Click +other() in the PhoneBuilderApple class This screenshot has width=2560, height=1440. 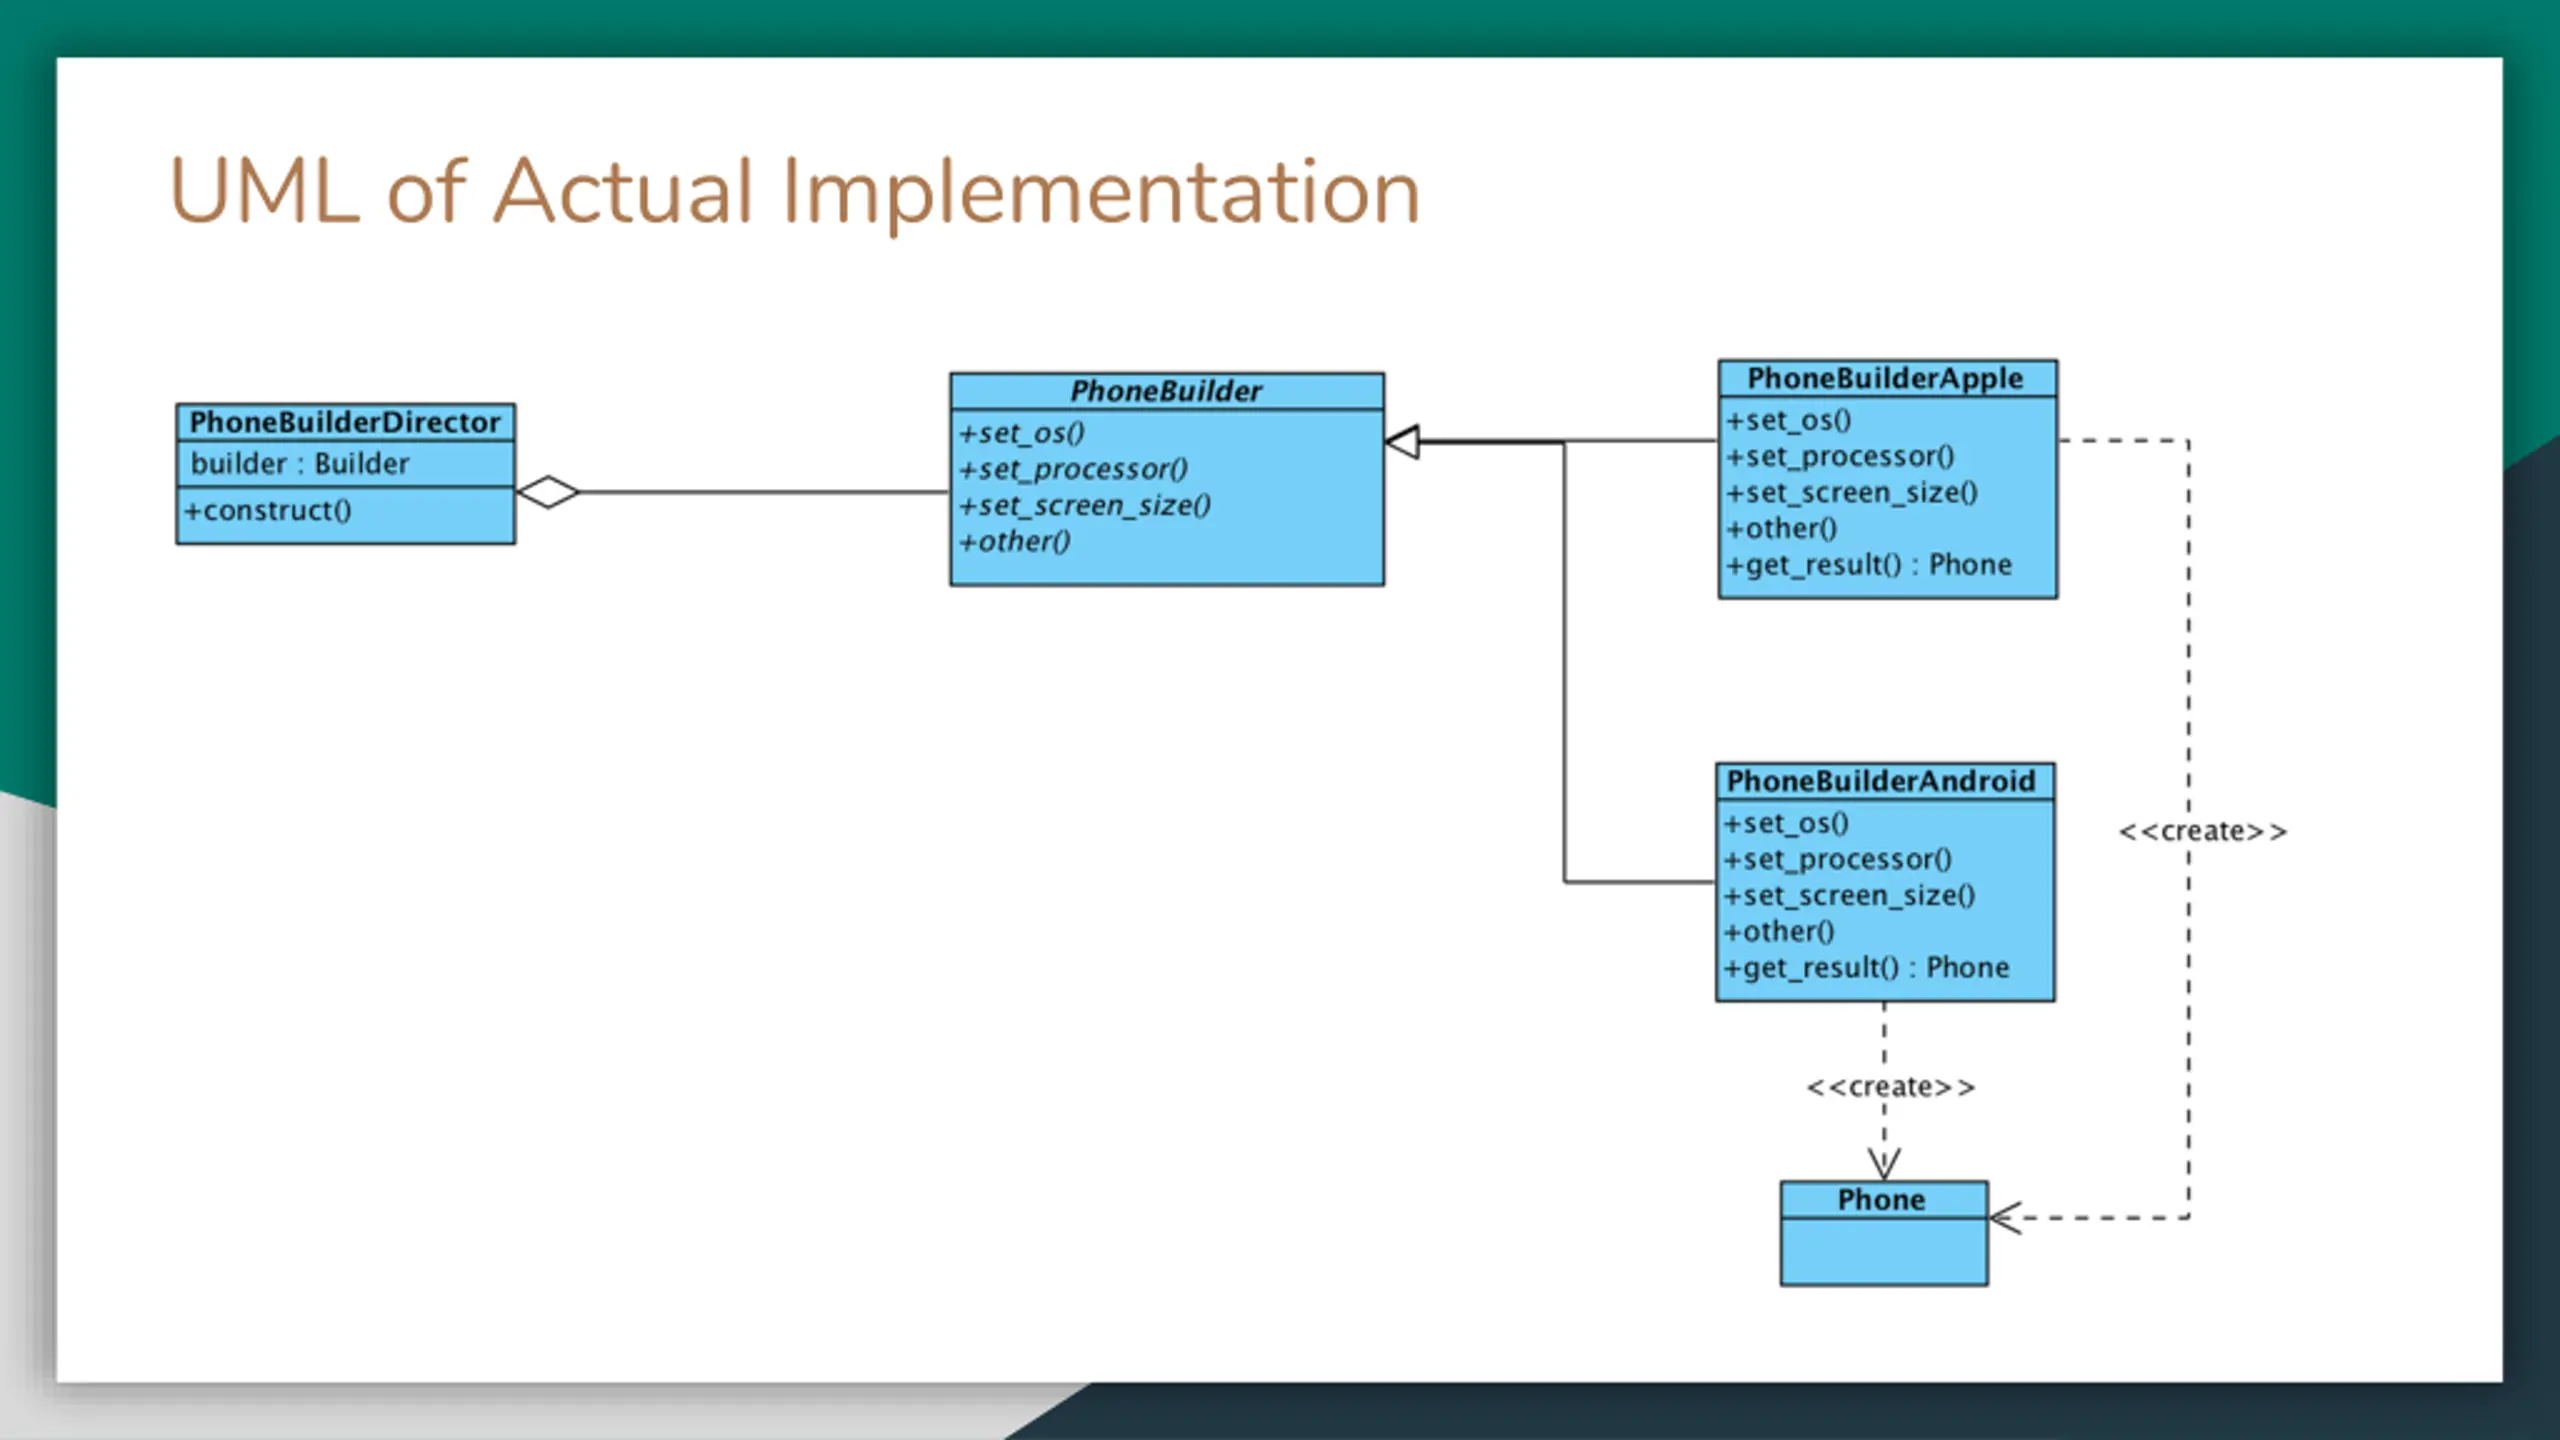tap(1782, 529)
